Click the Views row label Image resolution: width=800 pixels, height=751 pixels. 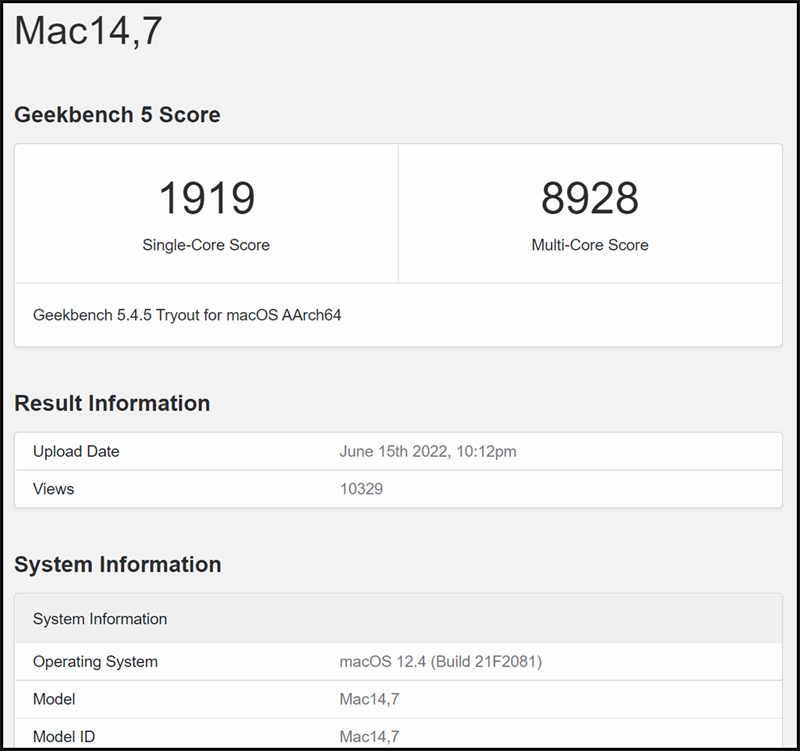tap(53, 489)
